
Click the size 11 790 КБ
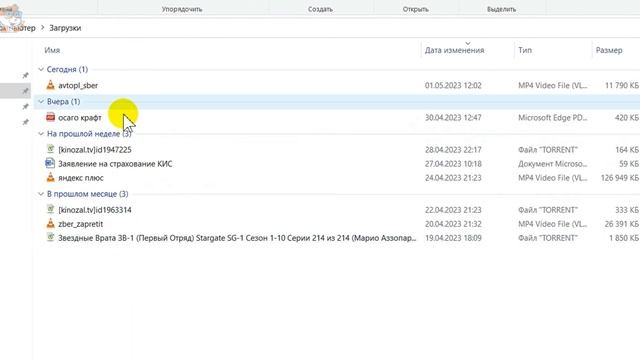[x=622, y=85]
